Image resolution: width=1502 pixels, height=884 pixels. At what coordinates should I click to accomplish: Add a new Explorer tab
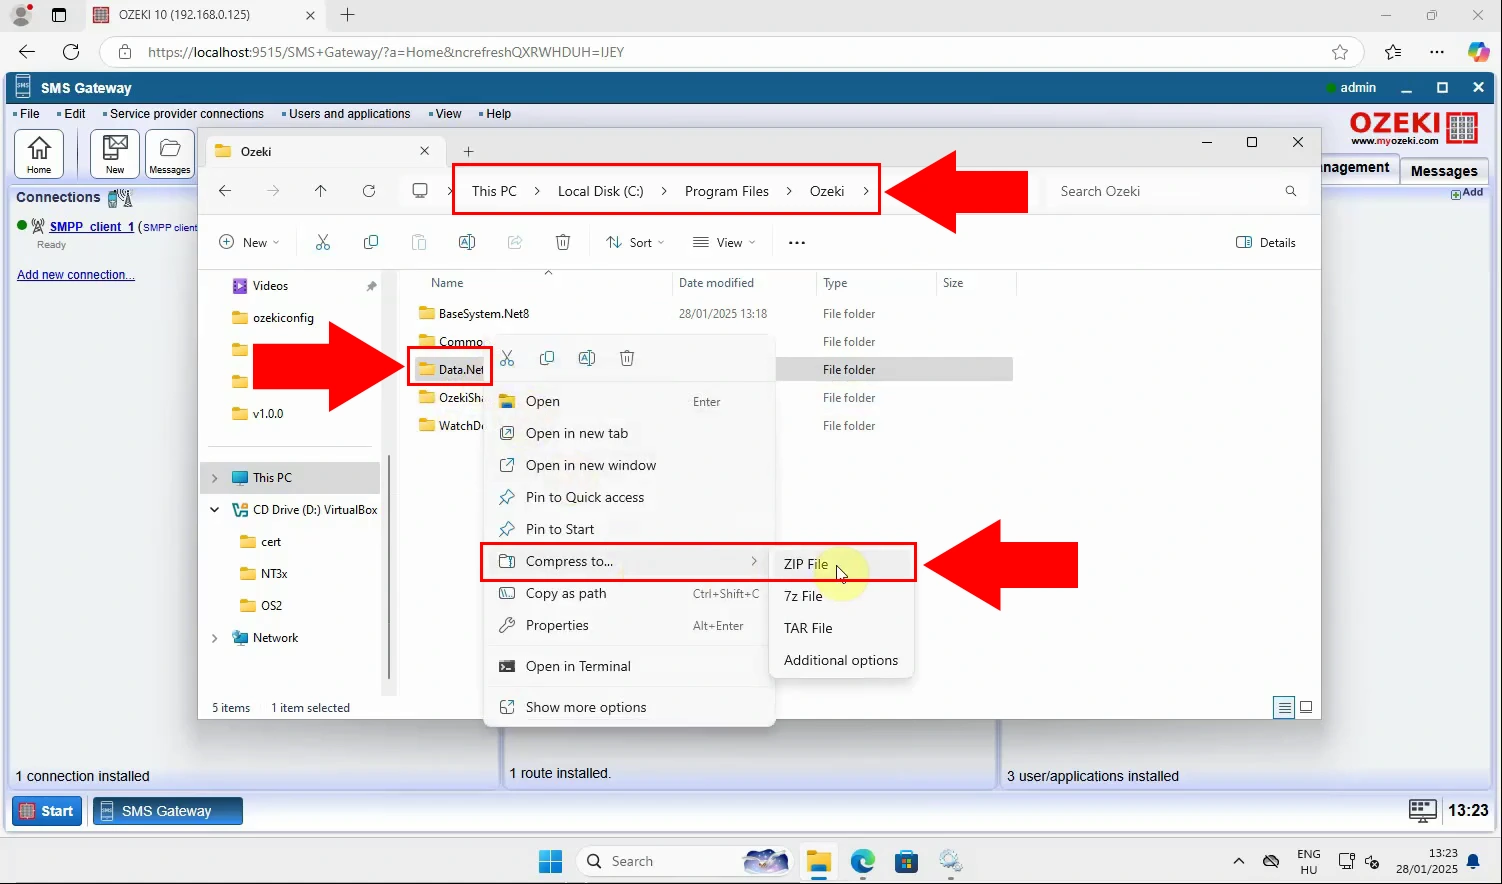pos(468,151)
